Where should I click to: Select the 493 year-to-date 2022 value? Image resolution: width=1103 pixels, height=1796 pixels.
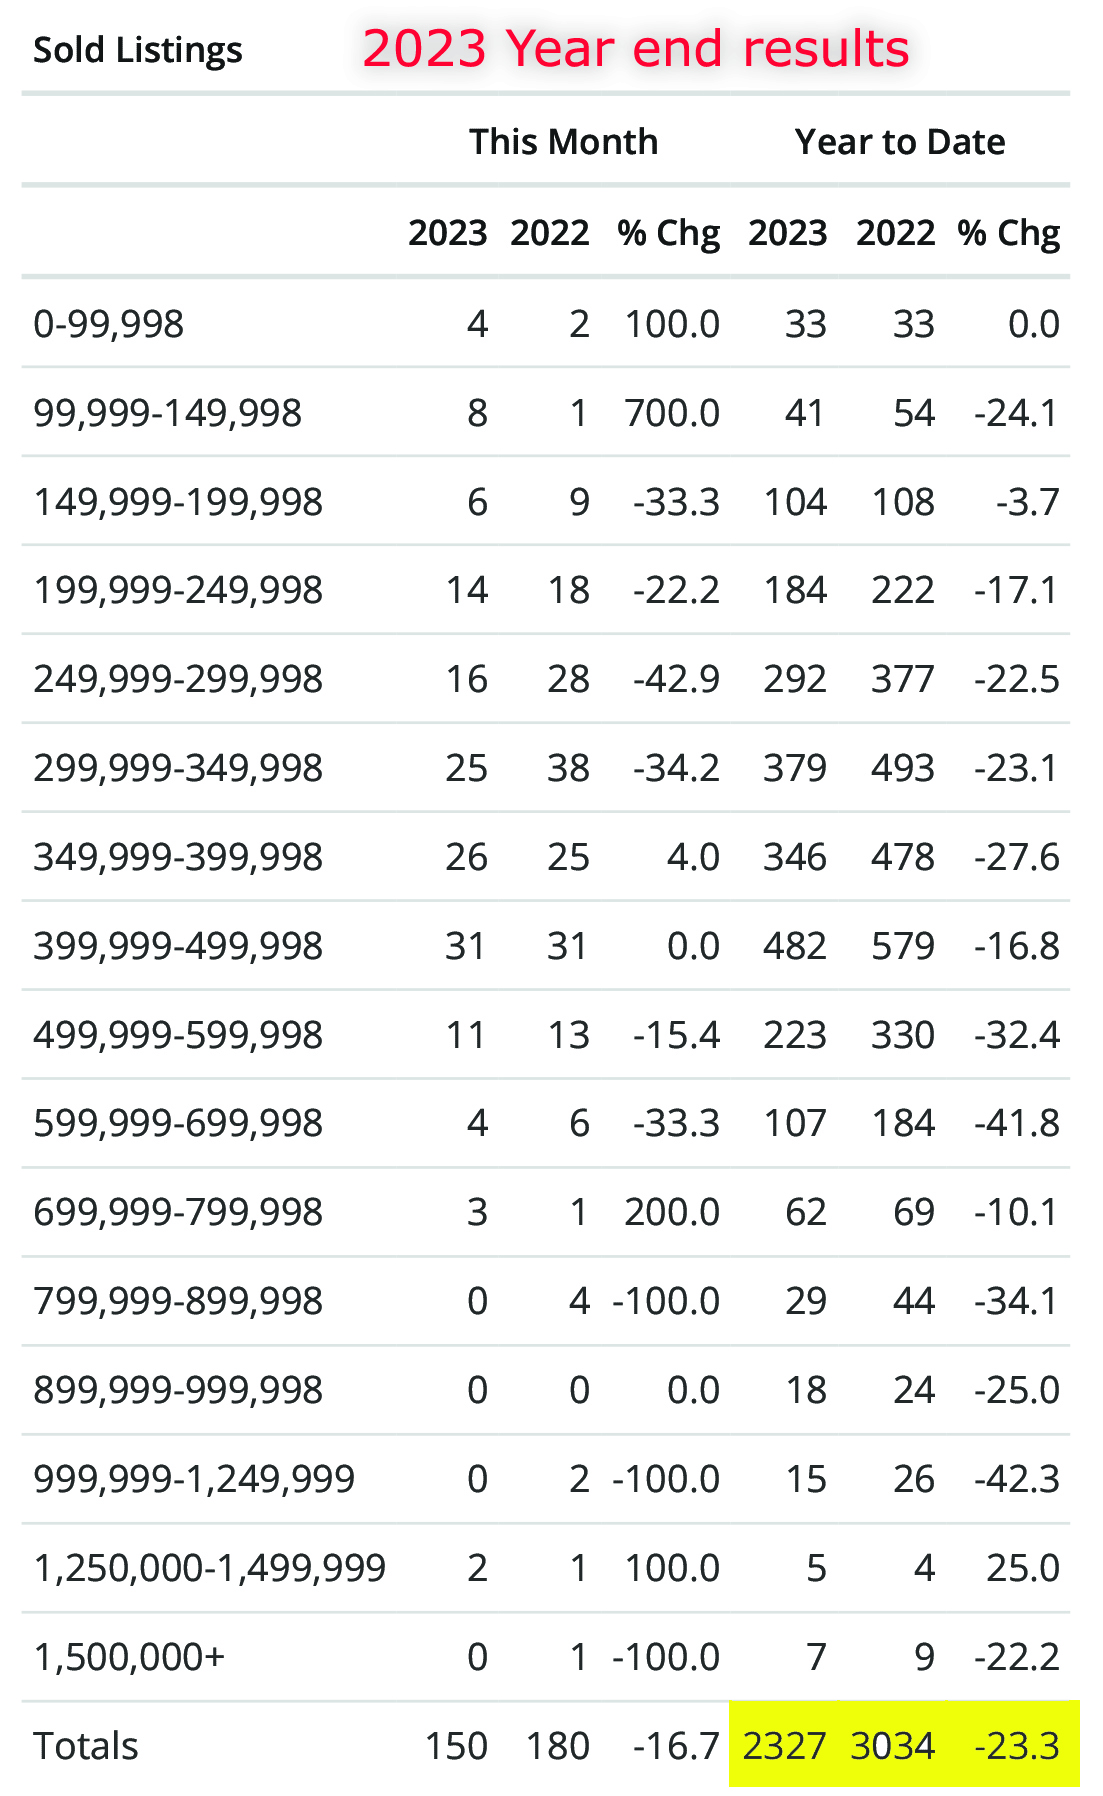pos(902,768)
